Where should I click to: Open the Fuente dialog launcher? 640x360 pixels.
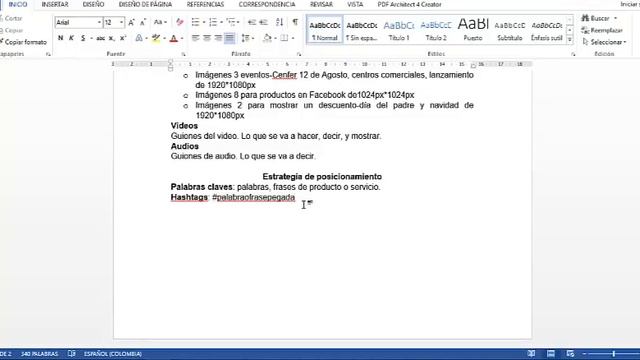click(x=183, y=54)
